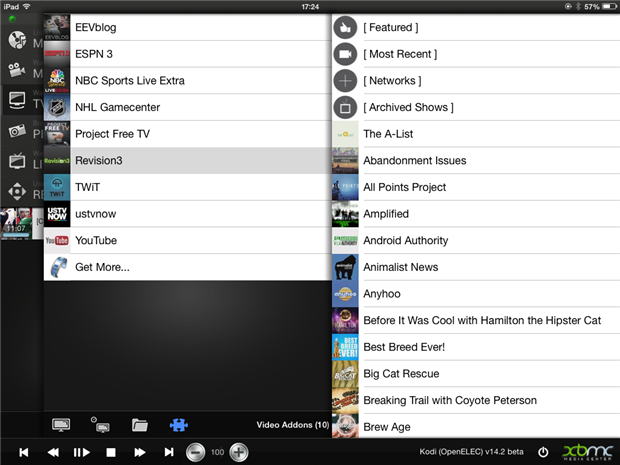Tap the TV Archived Shows icon
Screen dimensions: 620x465
[x=345, y=107]
